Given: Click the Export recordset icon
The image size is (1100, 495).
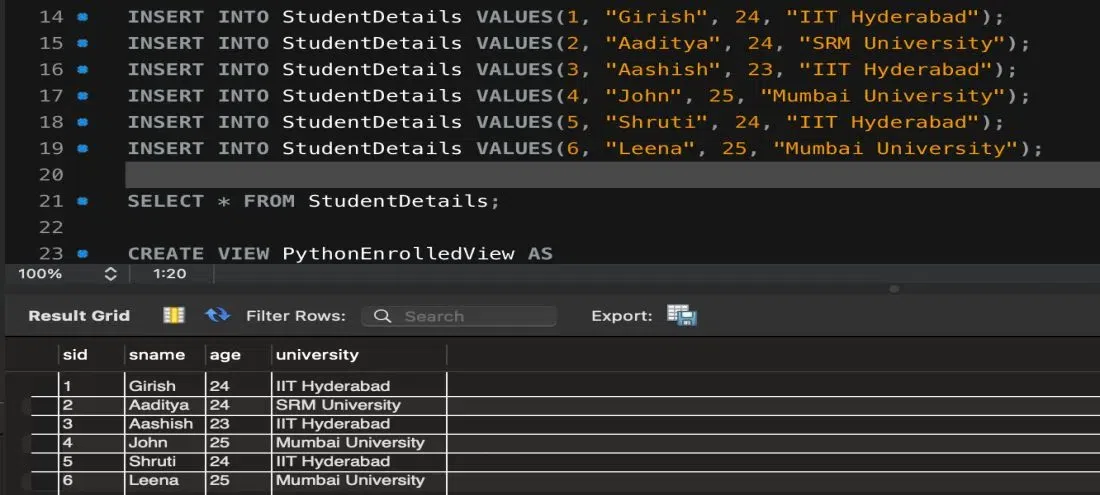Looking at the screenshot, I should [682, 315].
